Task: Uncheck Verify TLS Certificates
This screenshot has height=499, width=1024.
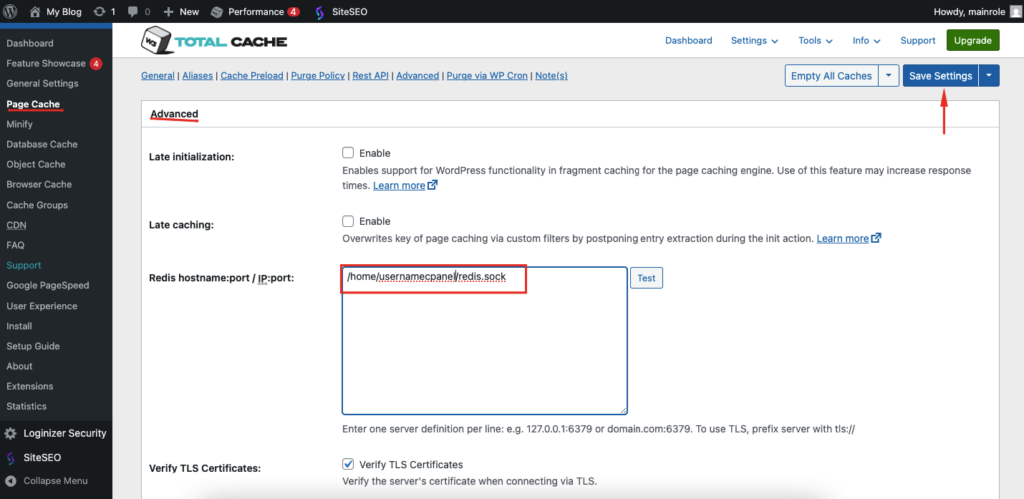Action: pyautogui.click(x=348, y=464)
